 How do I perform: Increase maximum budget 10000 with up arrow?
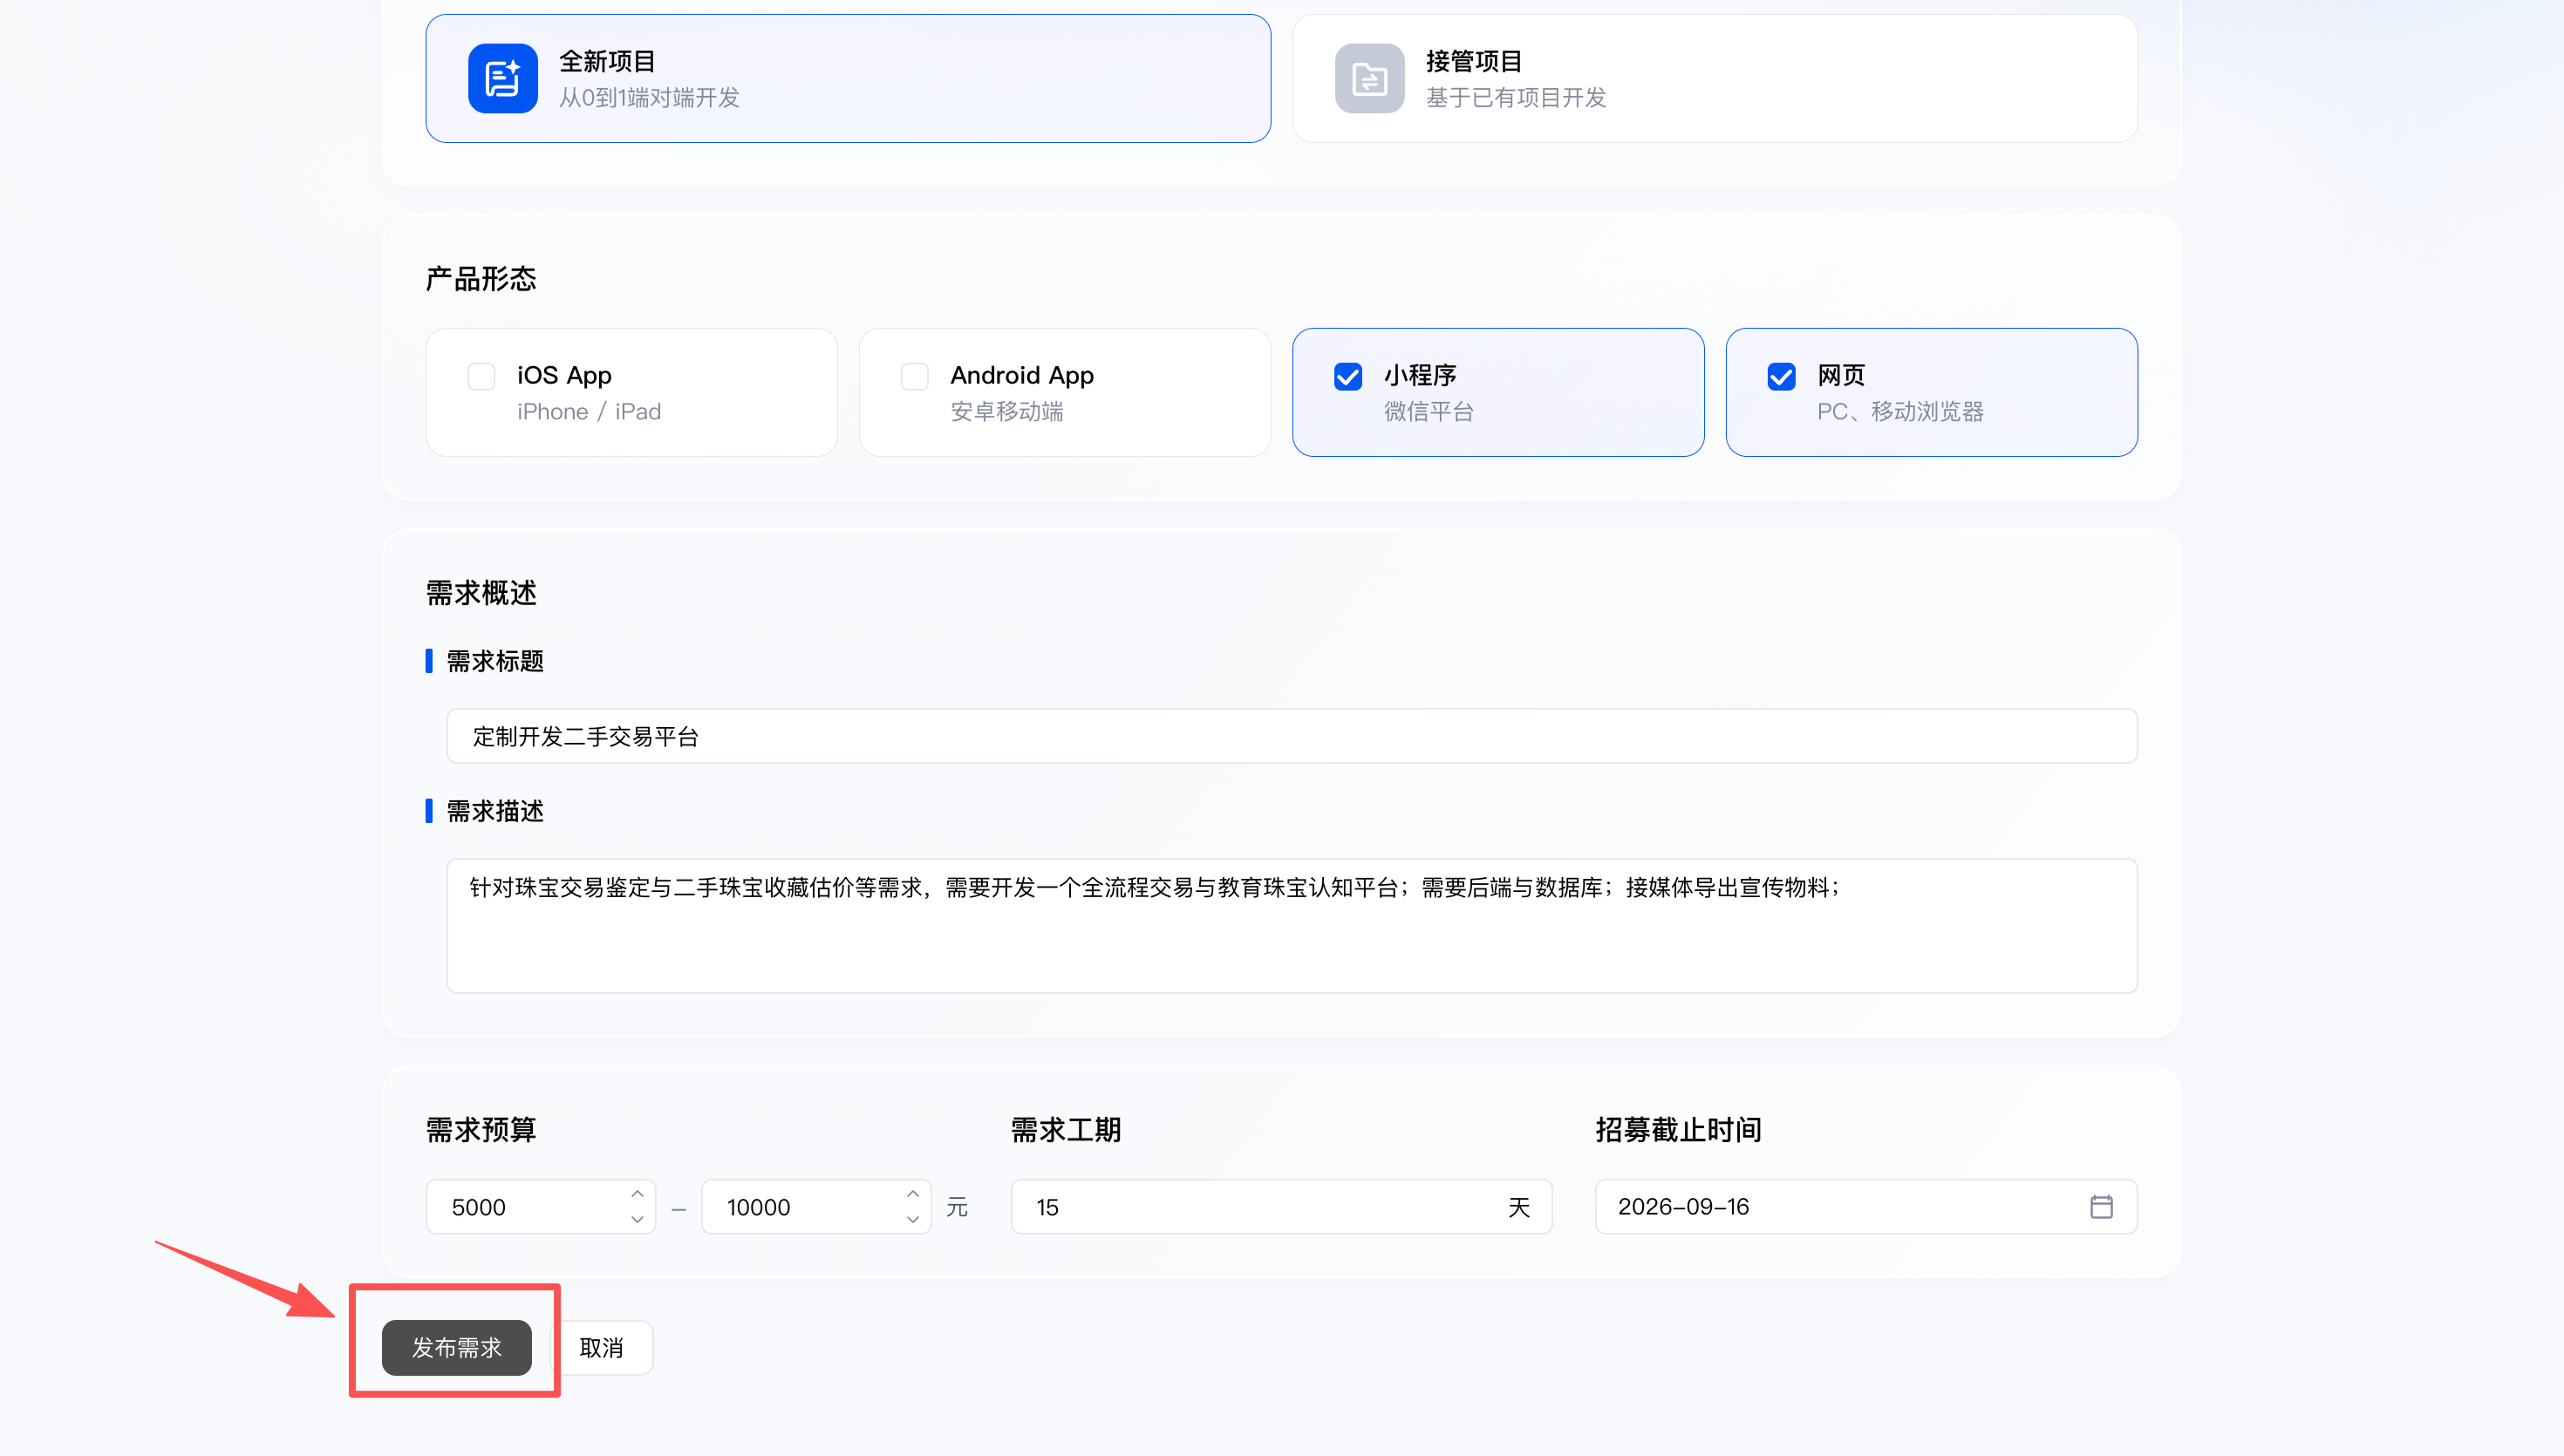click(x=912, y=1194)
